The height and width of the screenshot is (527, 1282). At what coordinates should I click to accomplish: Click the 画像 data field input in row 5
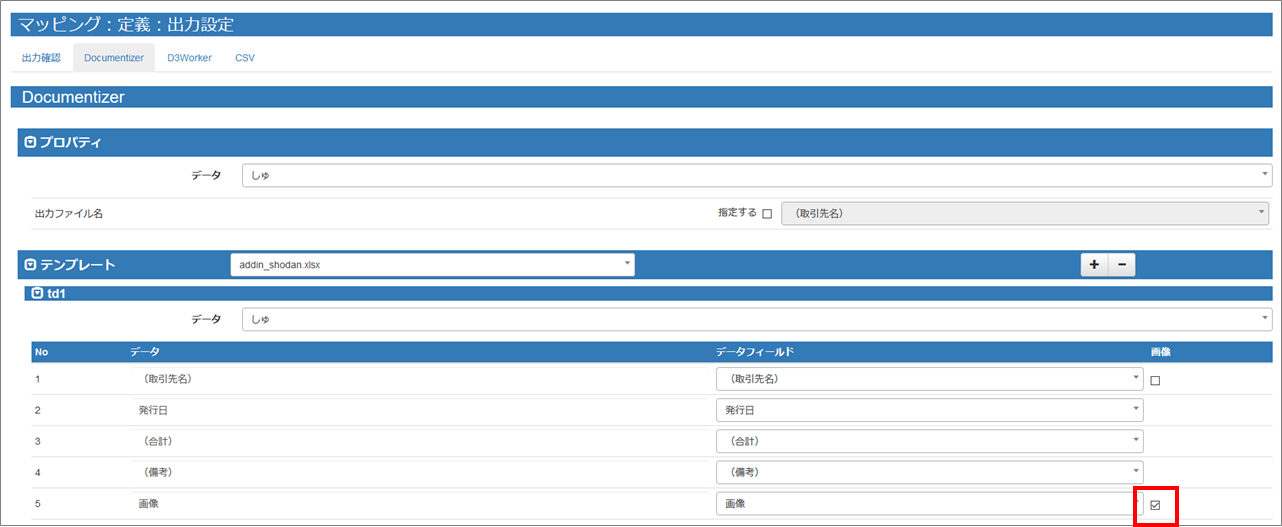pyautogui.click(x=929, y=504)
